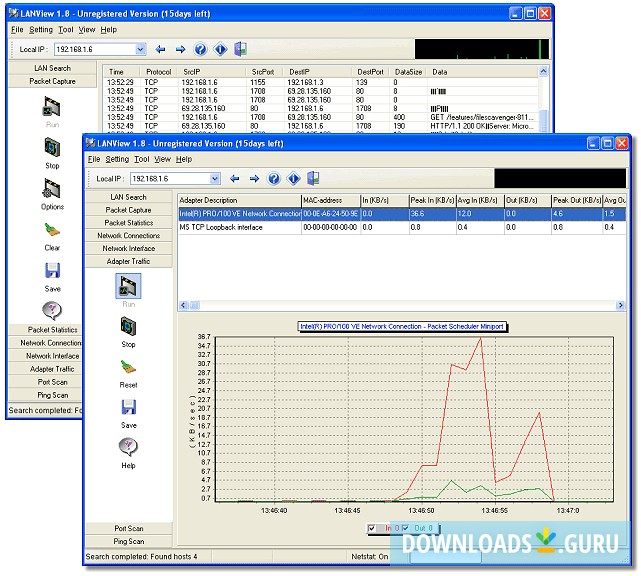Image resolution: width=641 pixels, height=576 pixels.
Task: Select Packet Capture in back window sidebar
Action: click(52, 81)
